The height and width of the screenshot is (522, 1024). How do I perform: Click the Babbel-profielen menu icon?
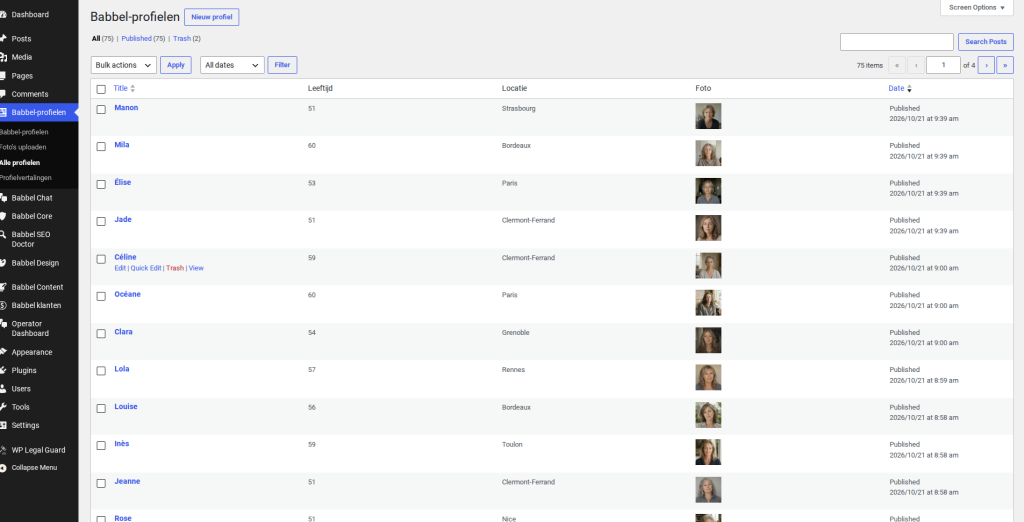[3, 112]
